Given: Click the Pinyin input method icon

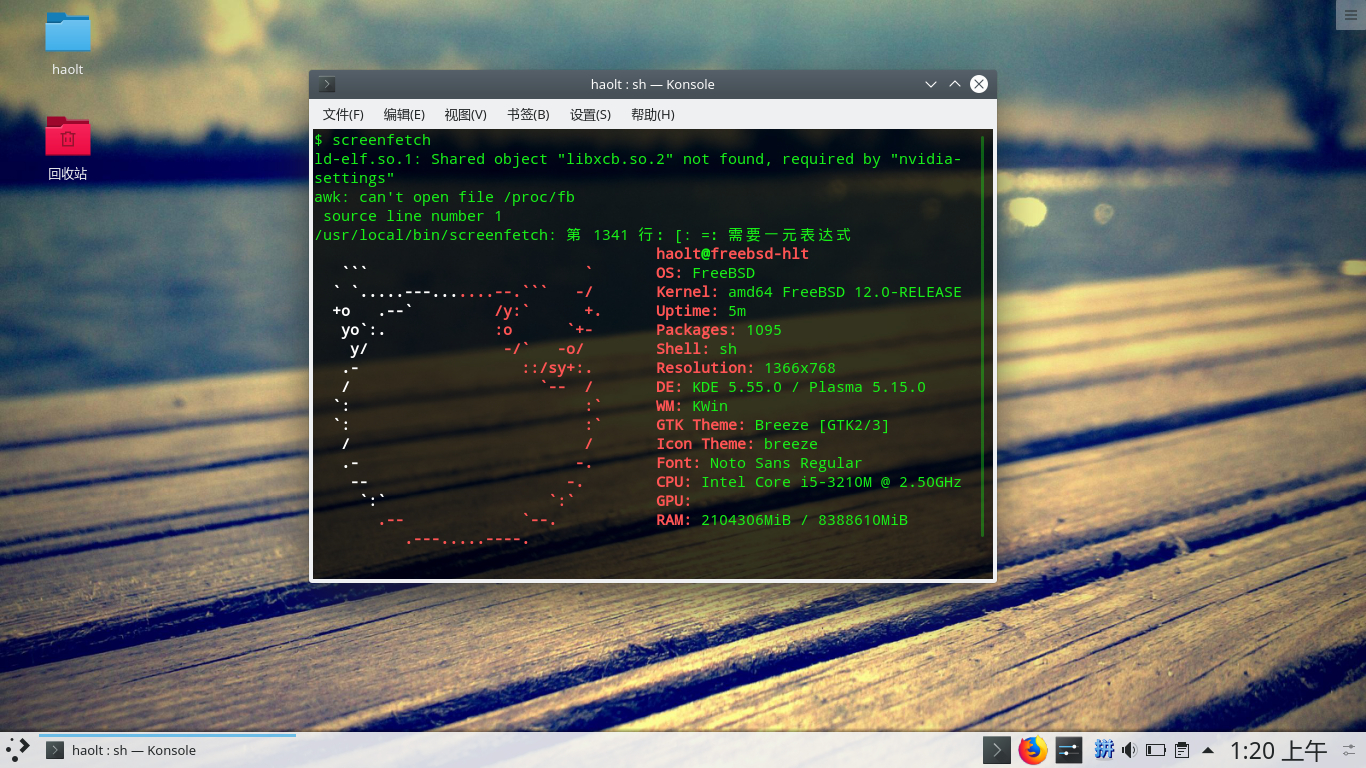Looking at the screenshot, I should pos(1105,750).
